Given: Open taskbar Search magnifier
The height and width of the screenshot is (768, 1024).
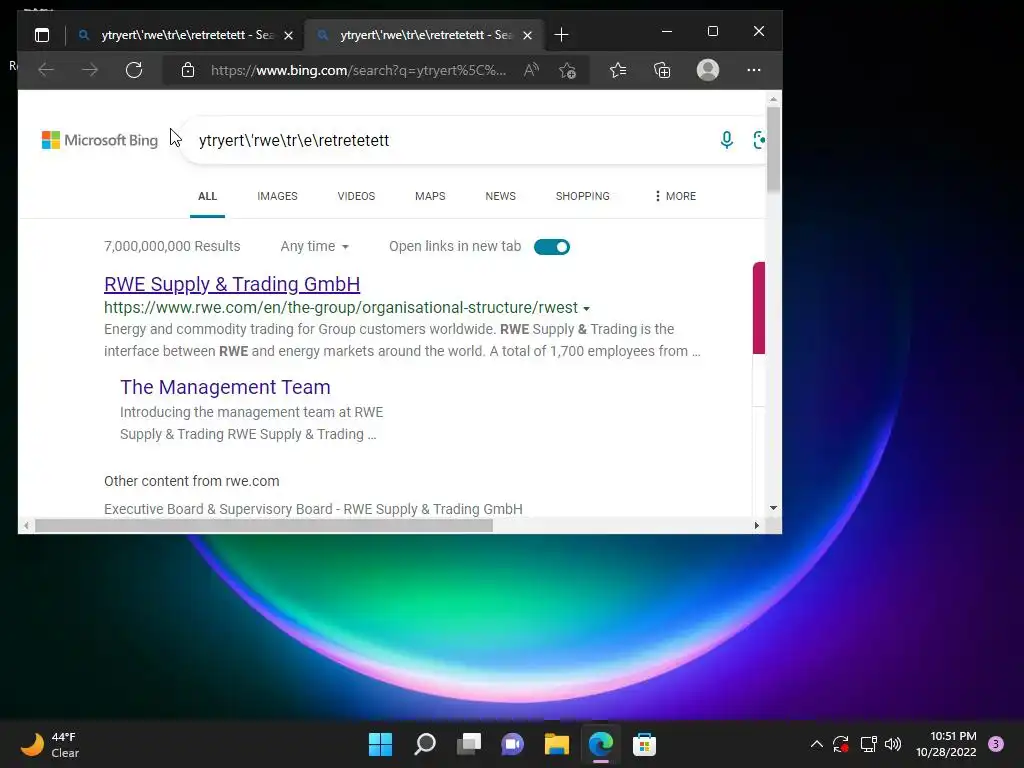Looking at the screenshot, I should (424, 744).
